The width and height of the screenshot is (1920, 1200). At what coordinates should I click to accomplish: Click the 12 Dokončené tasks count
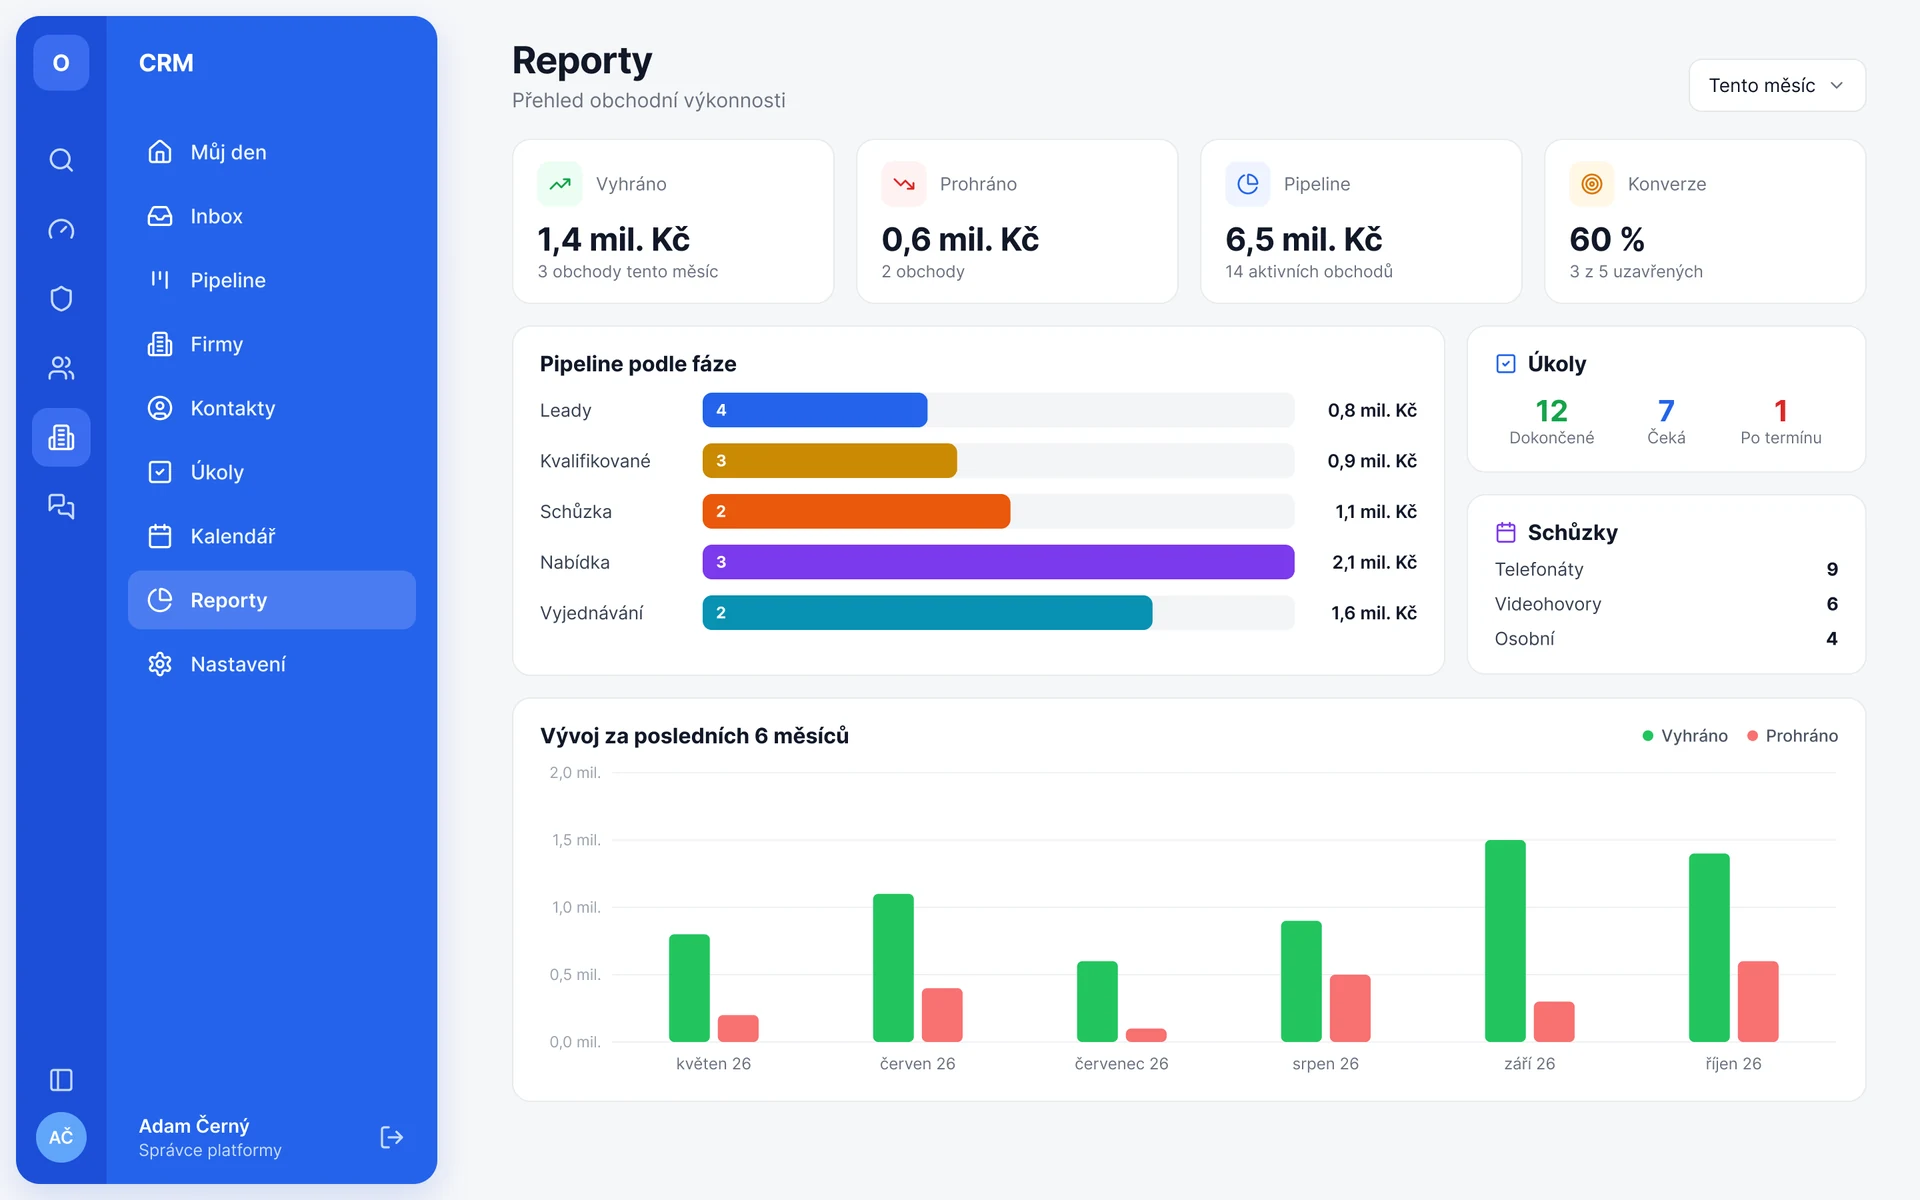pyautogui.click(x=1552, y=422)
